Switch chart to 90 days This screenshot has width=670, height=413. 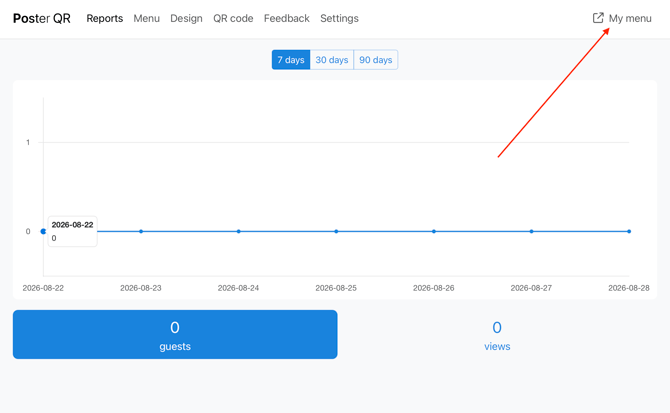click(x=376, y=60)
